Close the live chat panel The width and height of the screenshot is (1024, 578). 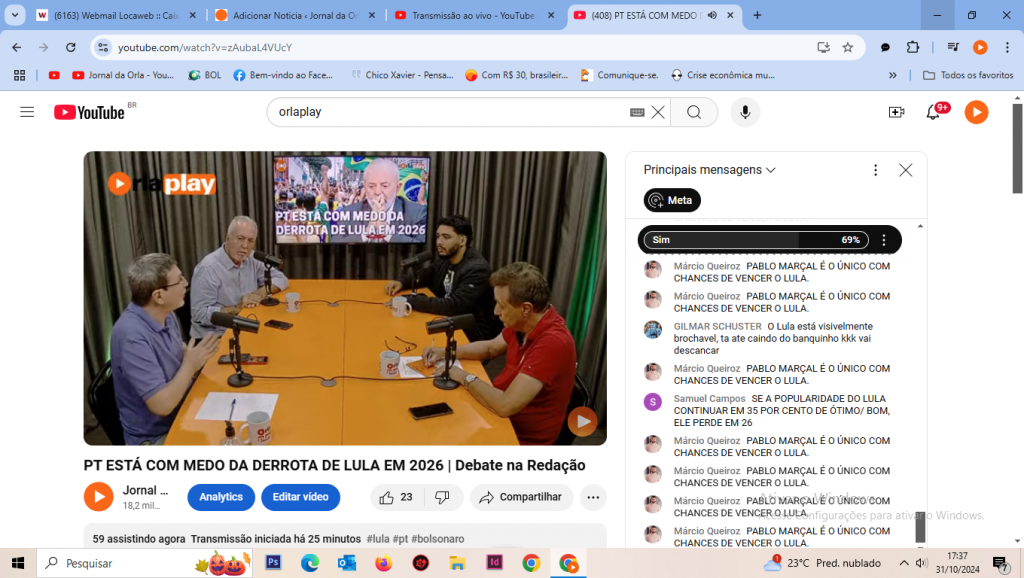tap(905, 170)
